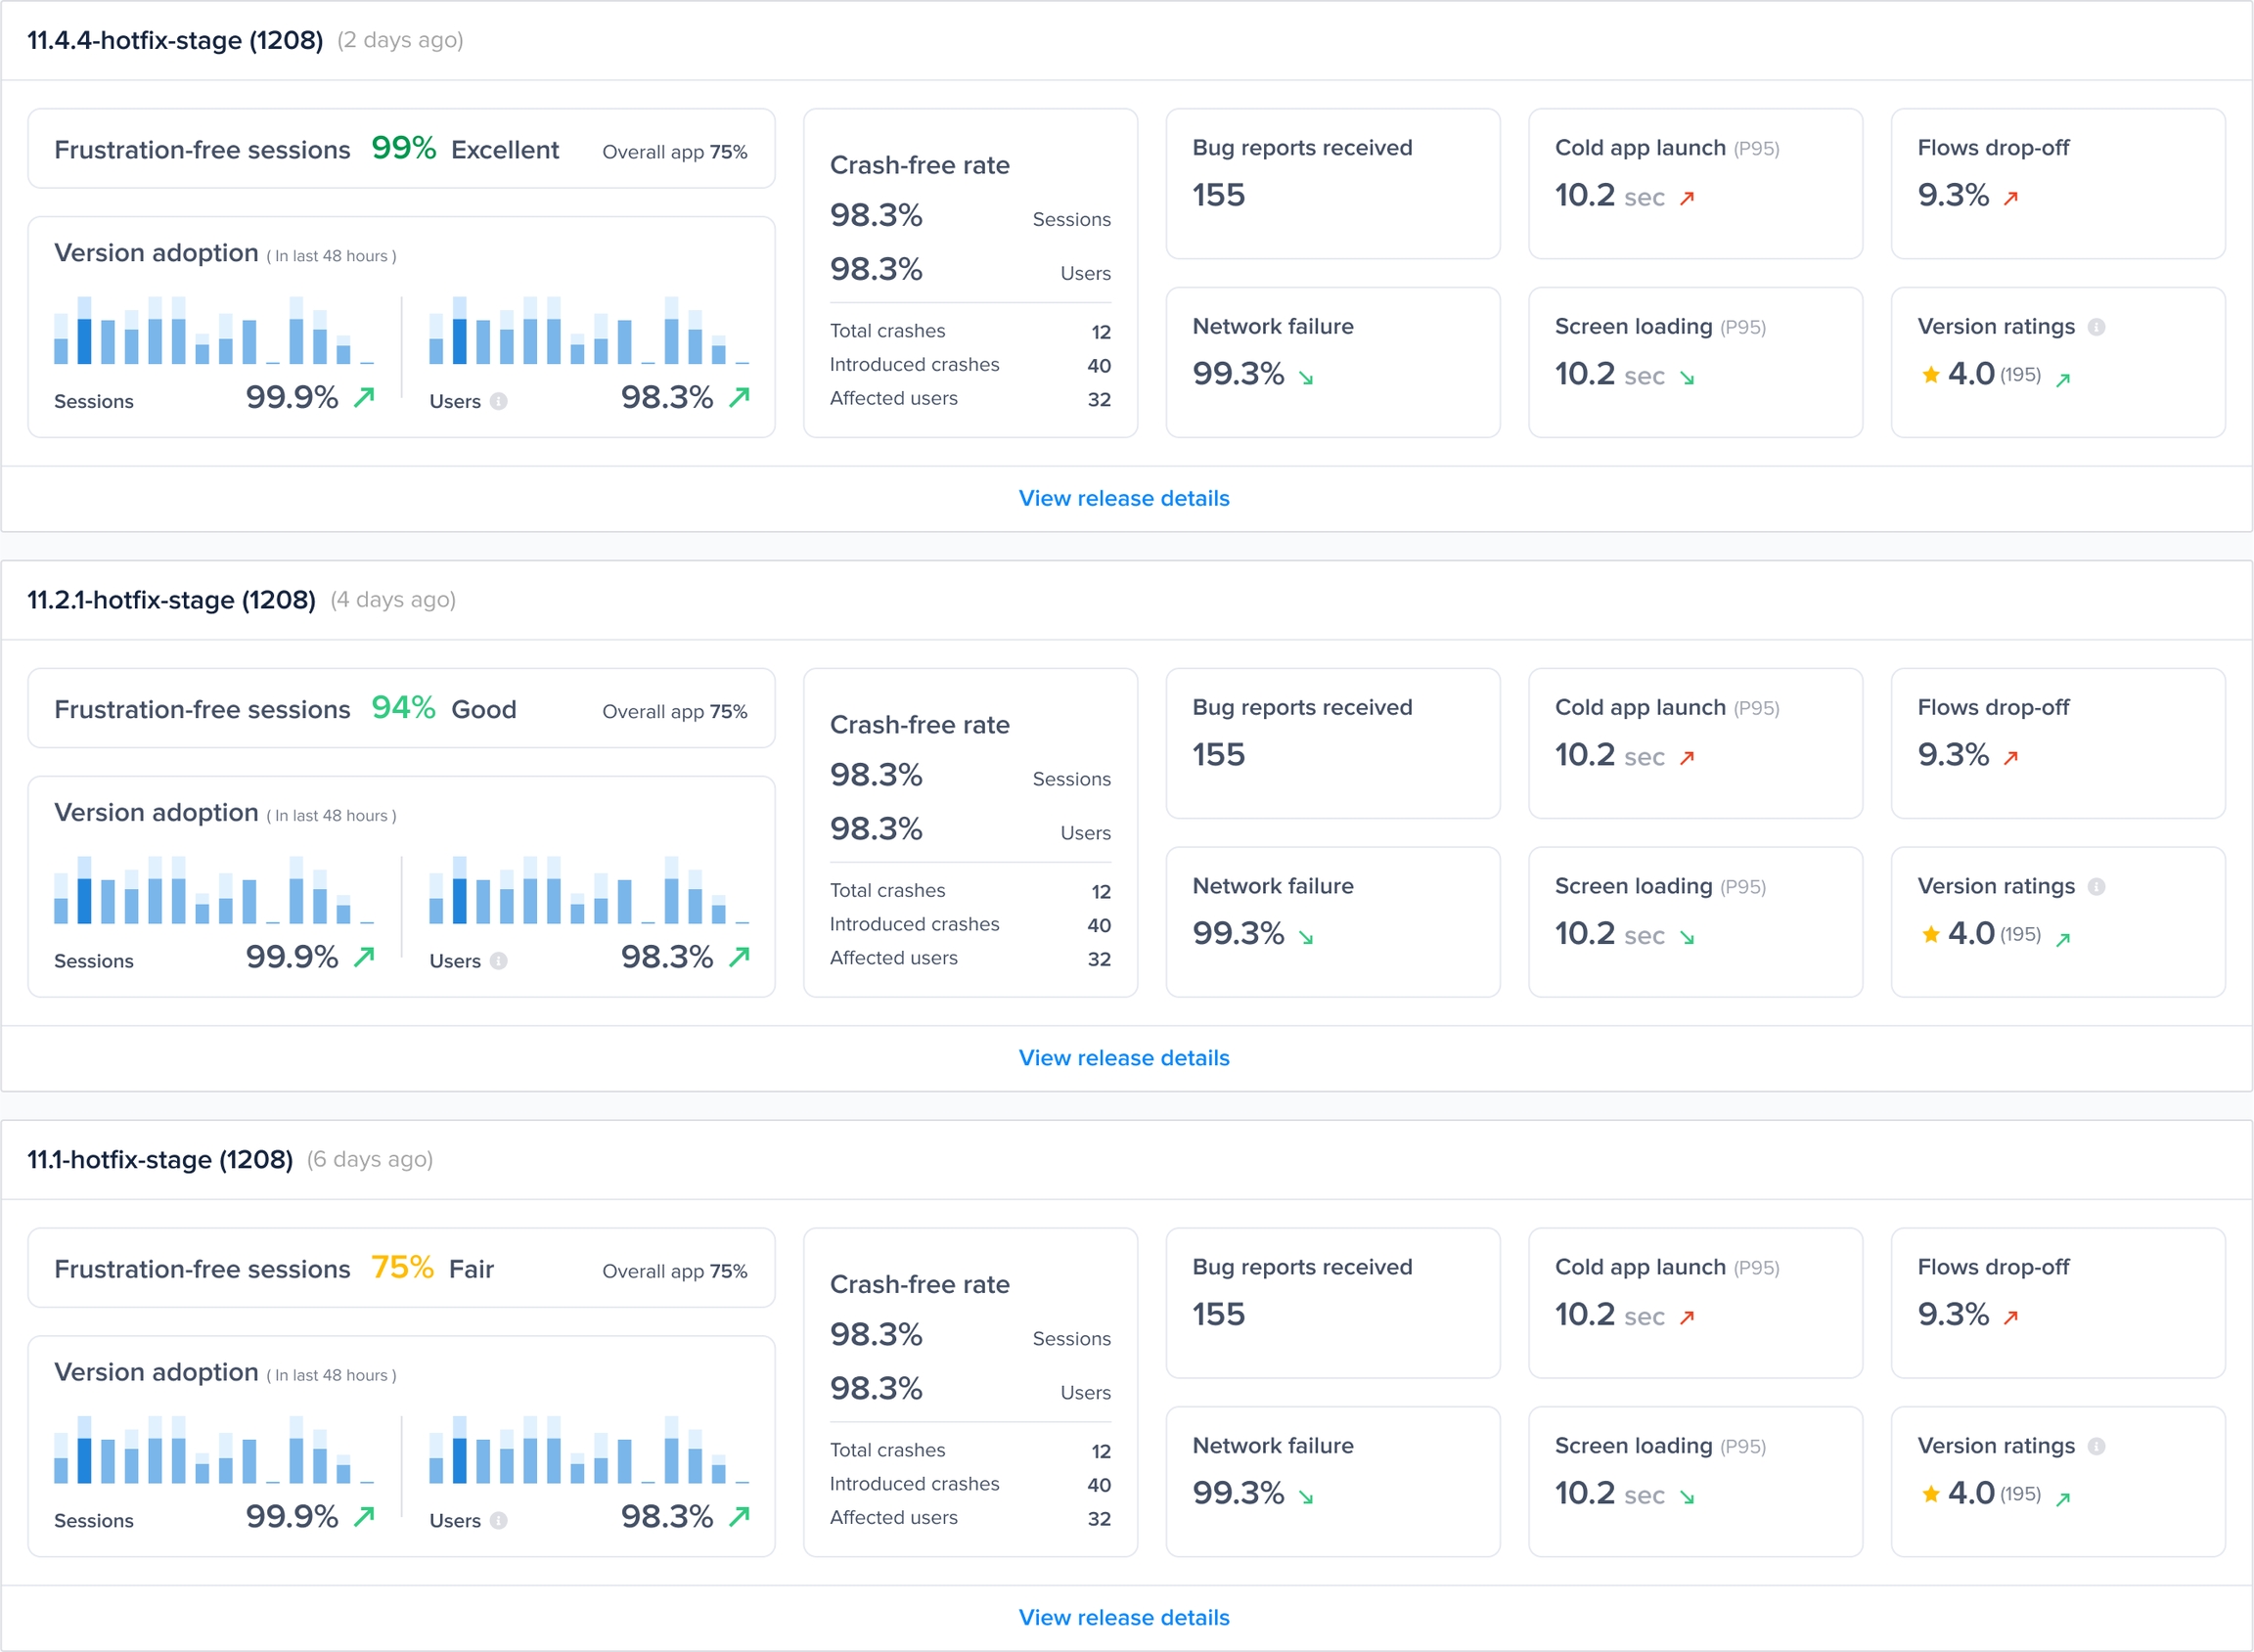The width and height of the screenshot is (2254, 1652).
Task: Click the 11.4.4-hotfix-stage (1208) release title
Action: coord(175,40)
